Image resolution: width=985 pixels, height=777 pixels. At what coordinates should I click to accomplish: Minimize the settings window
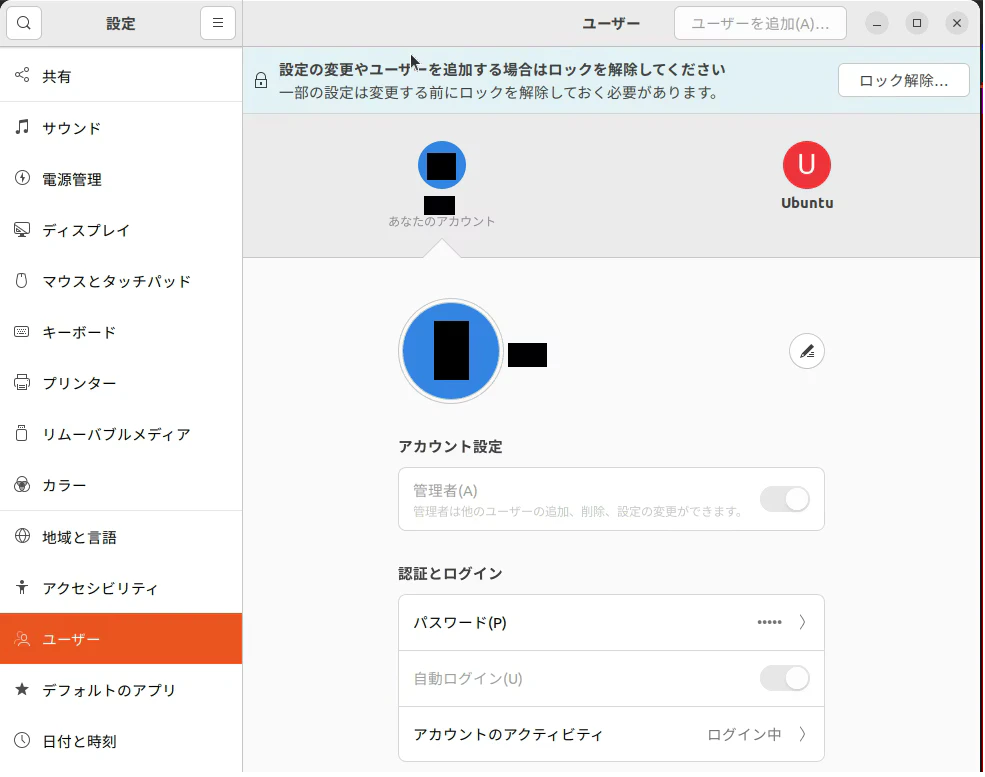click(877, 23)
